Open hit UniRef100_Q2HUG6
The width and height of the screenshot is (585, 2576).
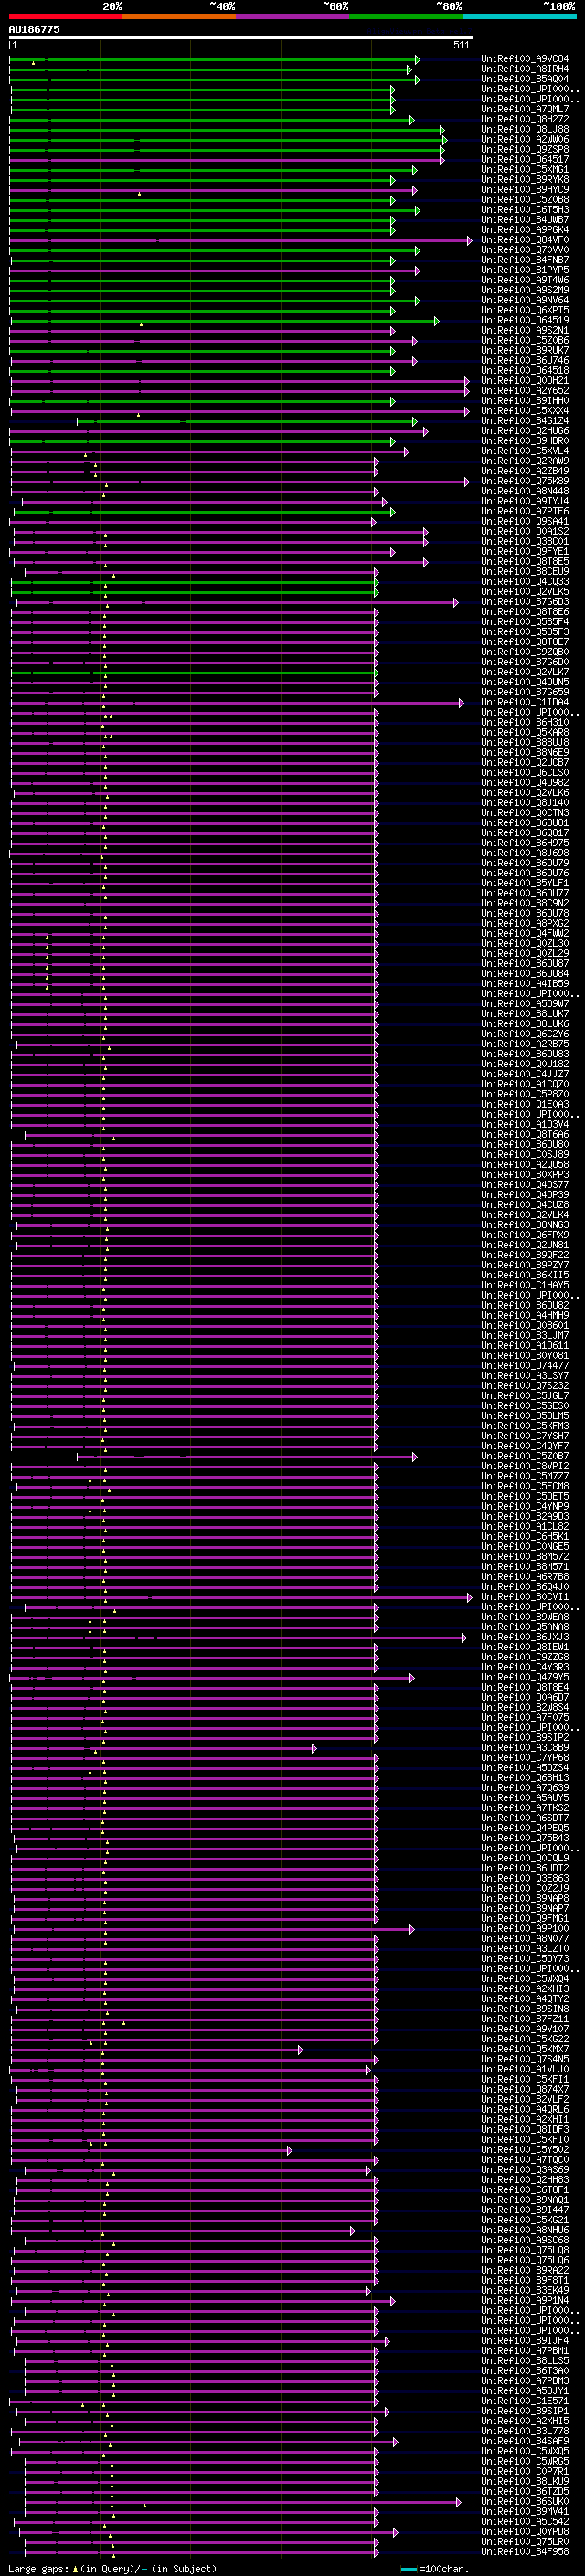click(525, 431)
